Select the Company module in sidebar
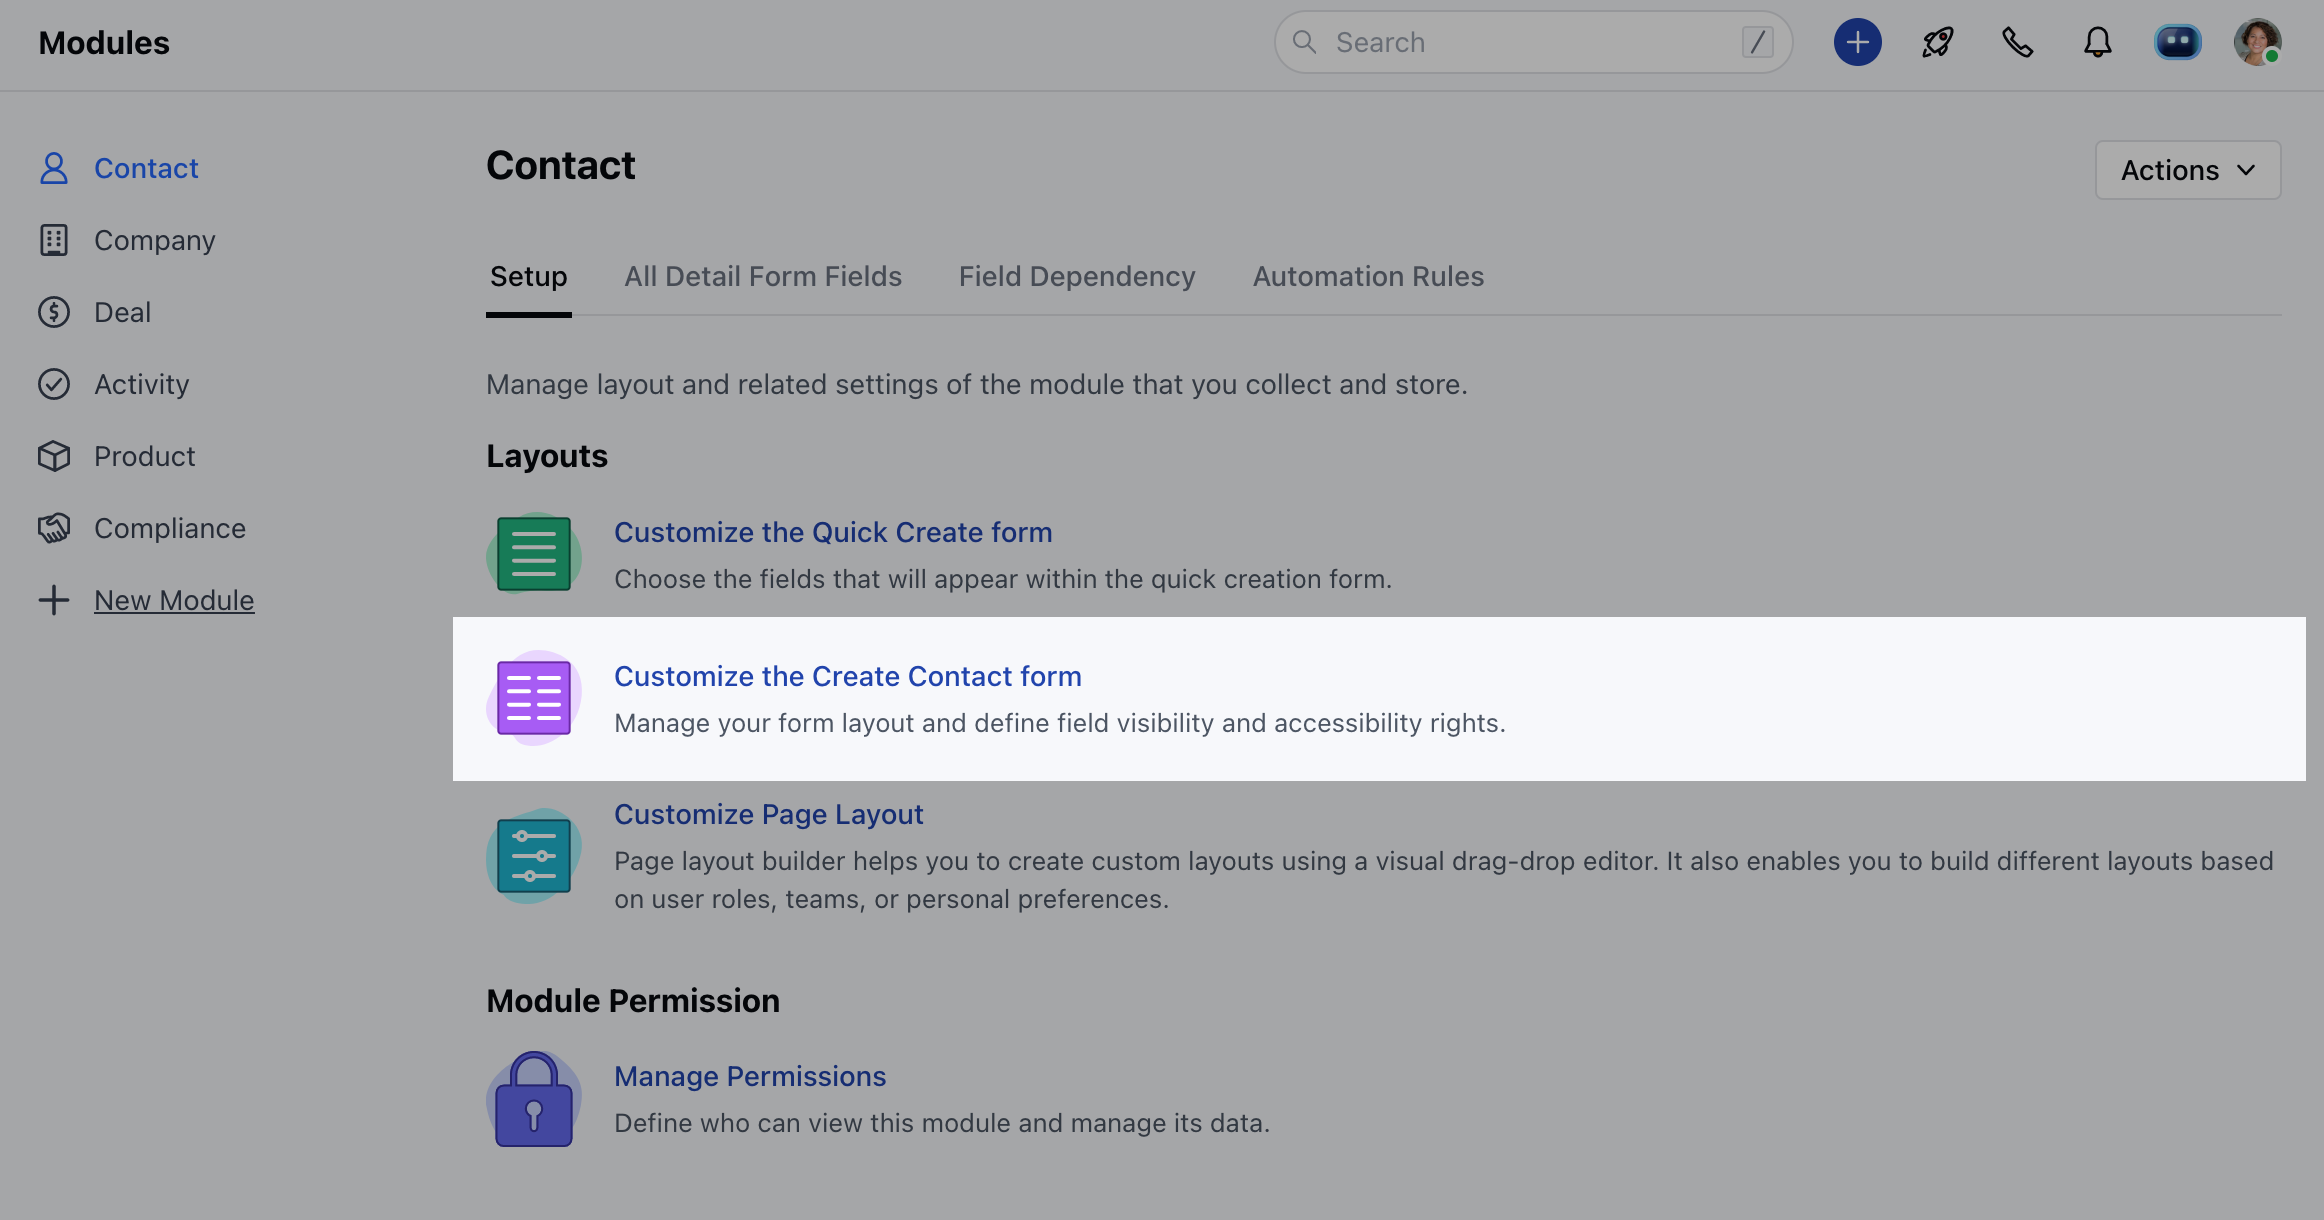The height and width of the screenshot is (1220, 2324). (154, 241)
